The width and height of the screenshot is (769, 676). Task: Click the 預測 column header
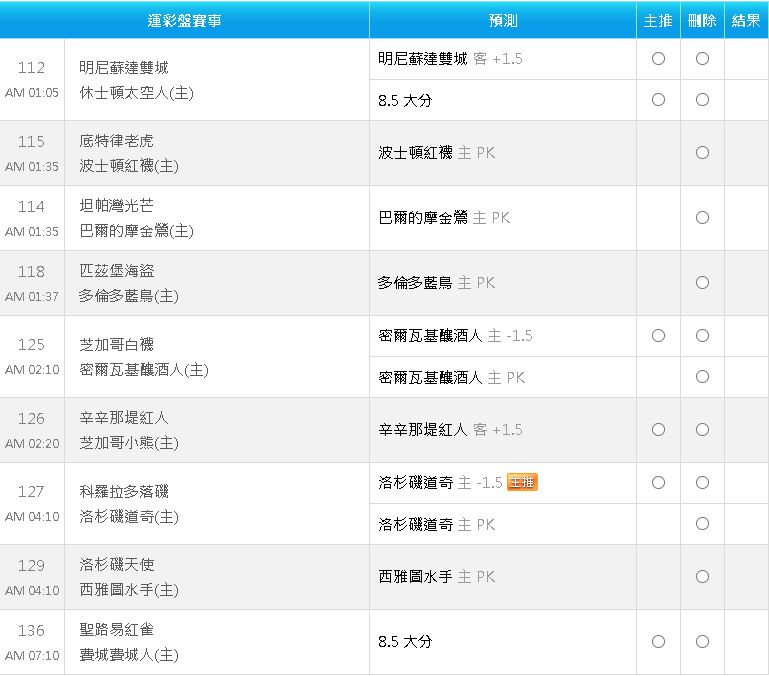[x=503, y=20]
